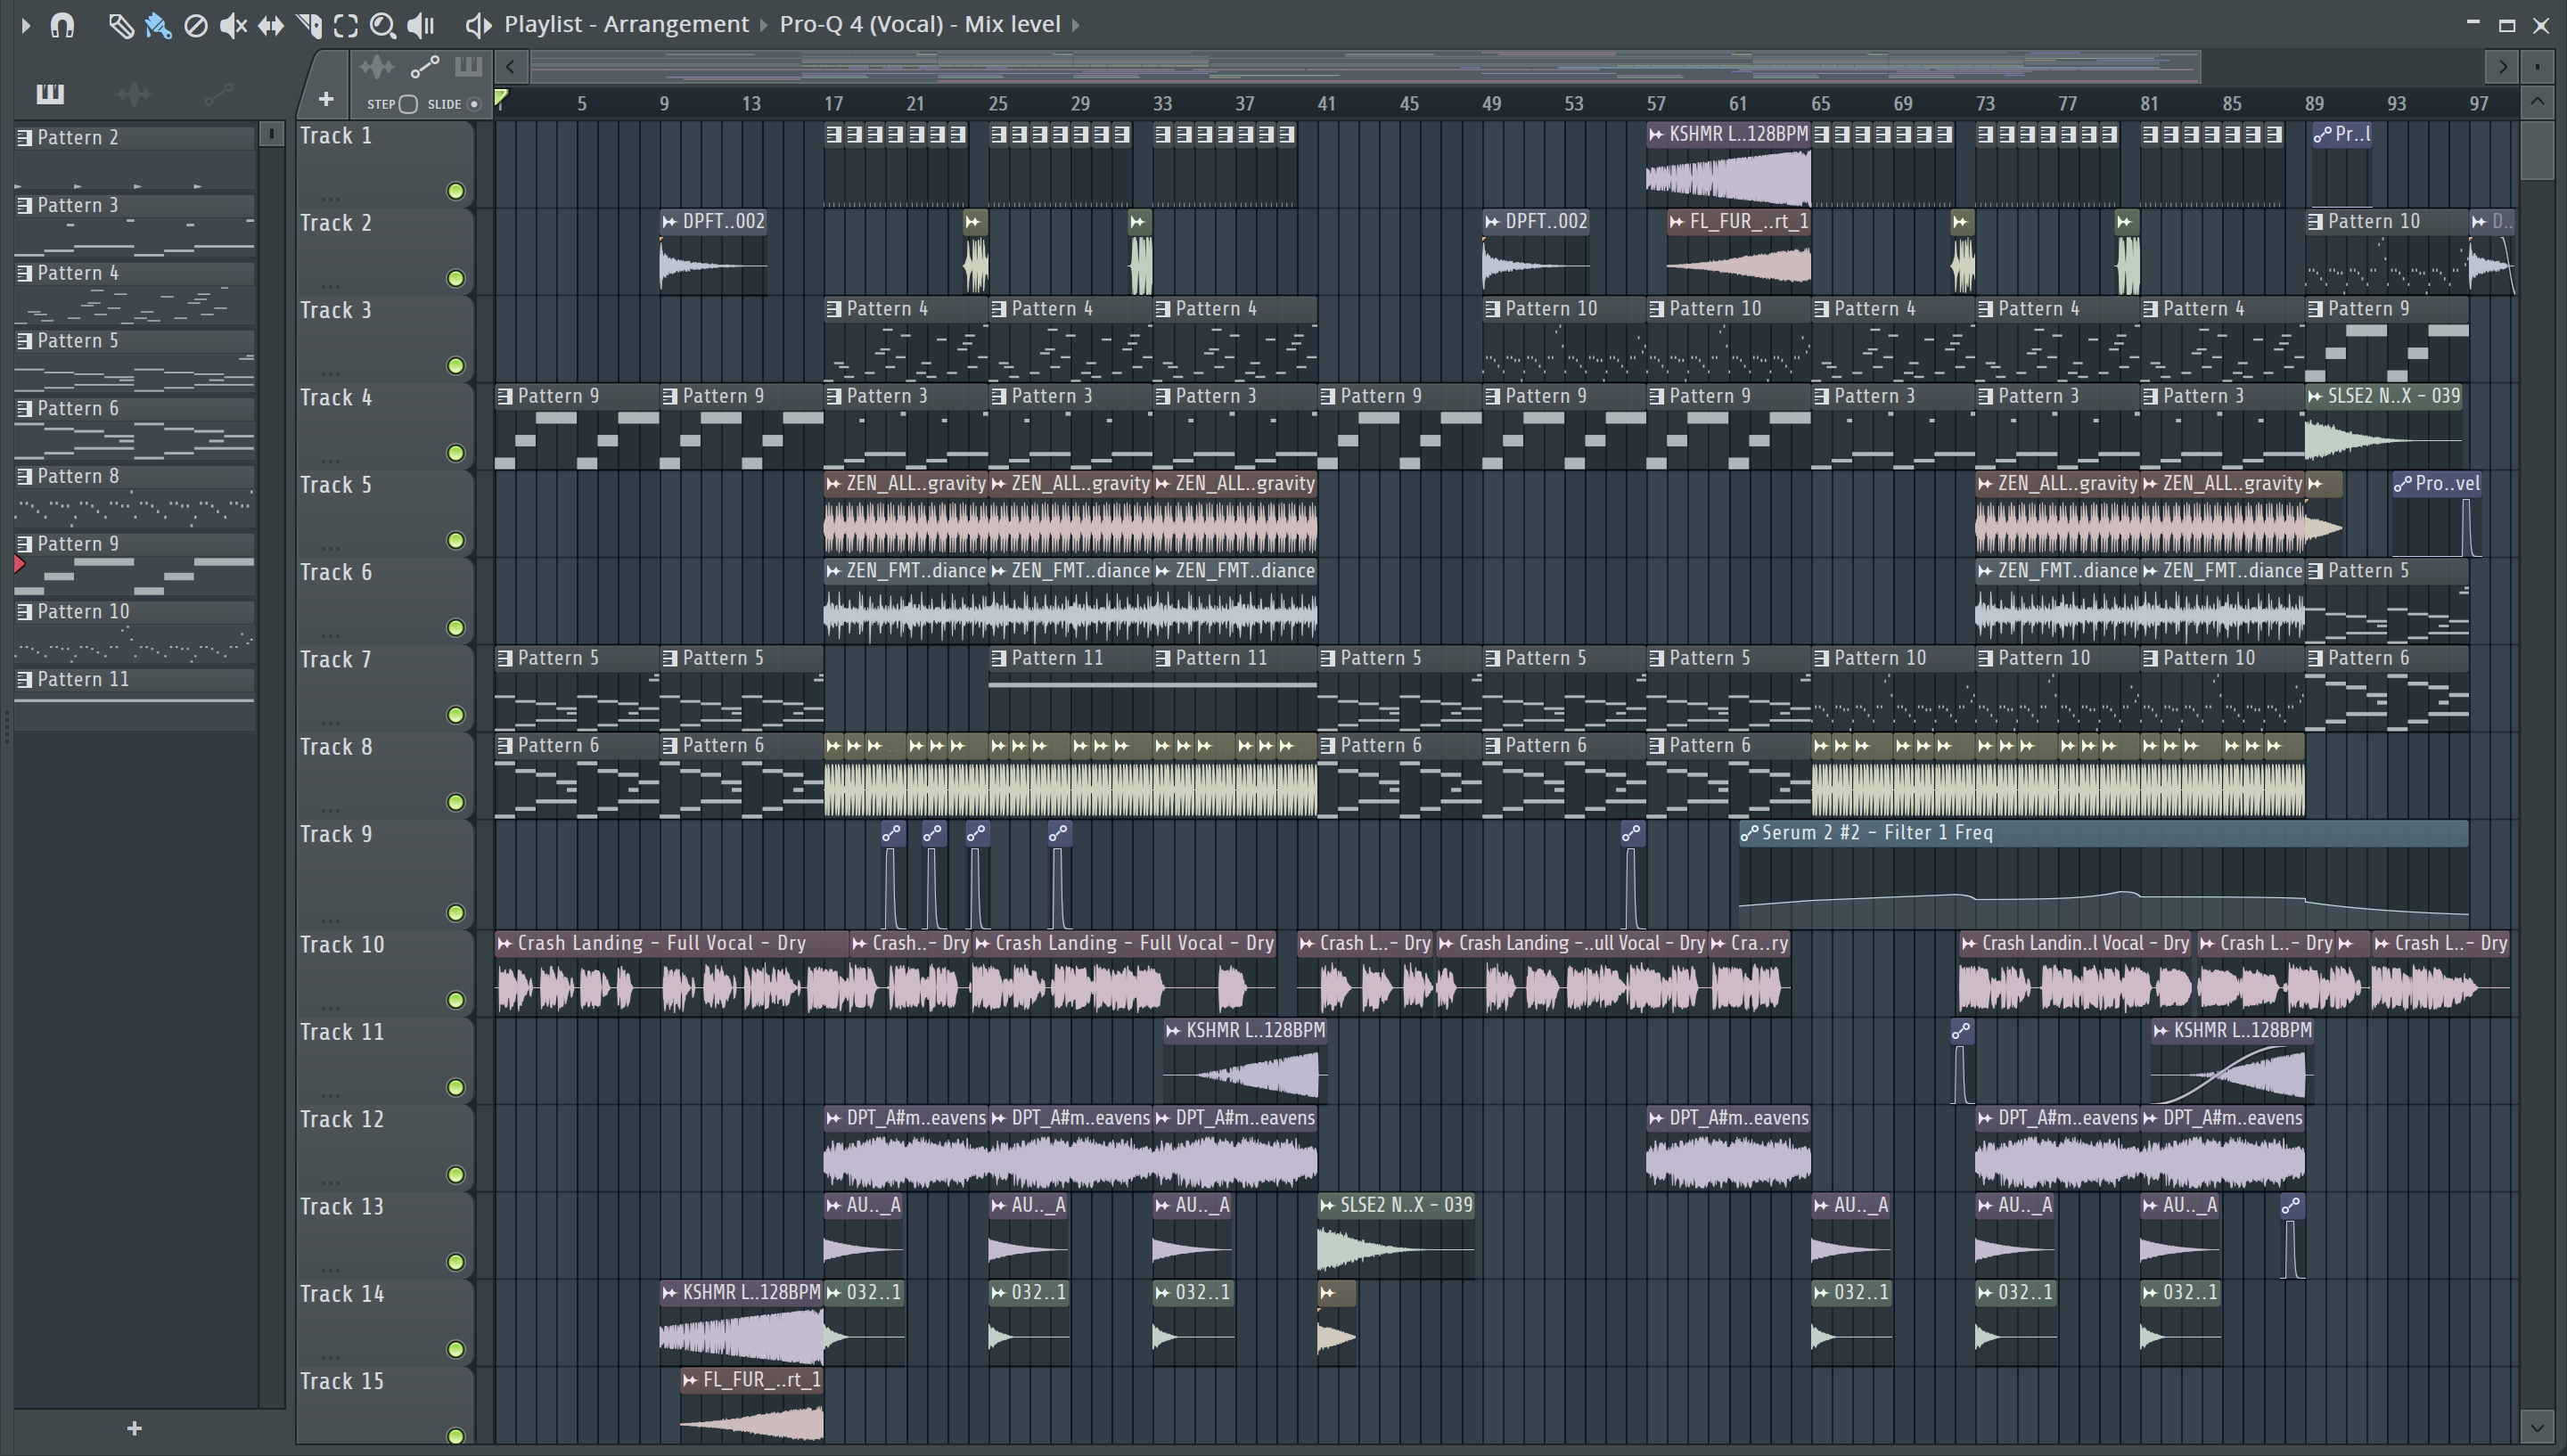
Task: Select Track 12 header label
Action: coord(342,1120)
